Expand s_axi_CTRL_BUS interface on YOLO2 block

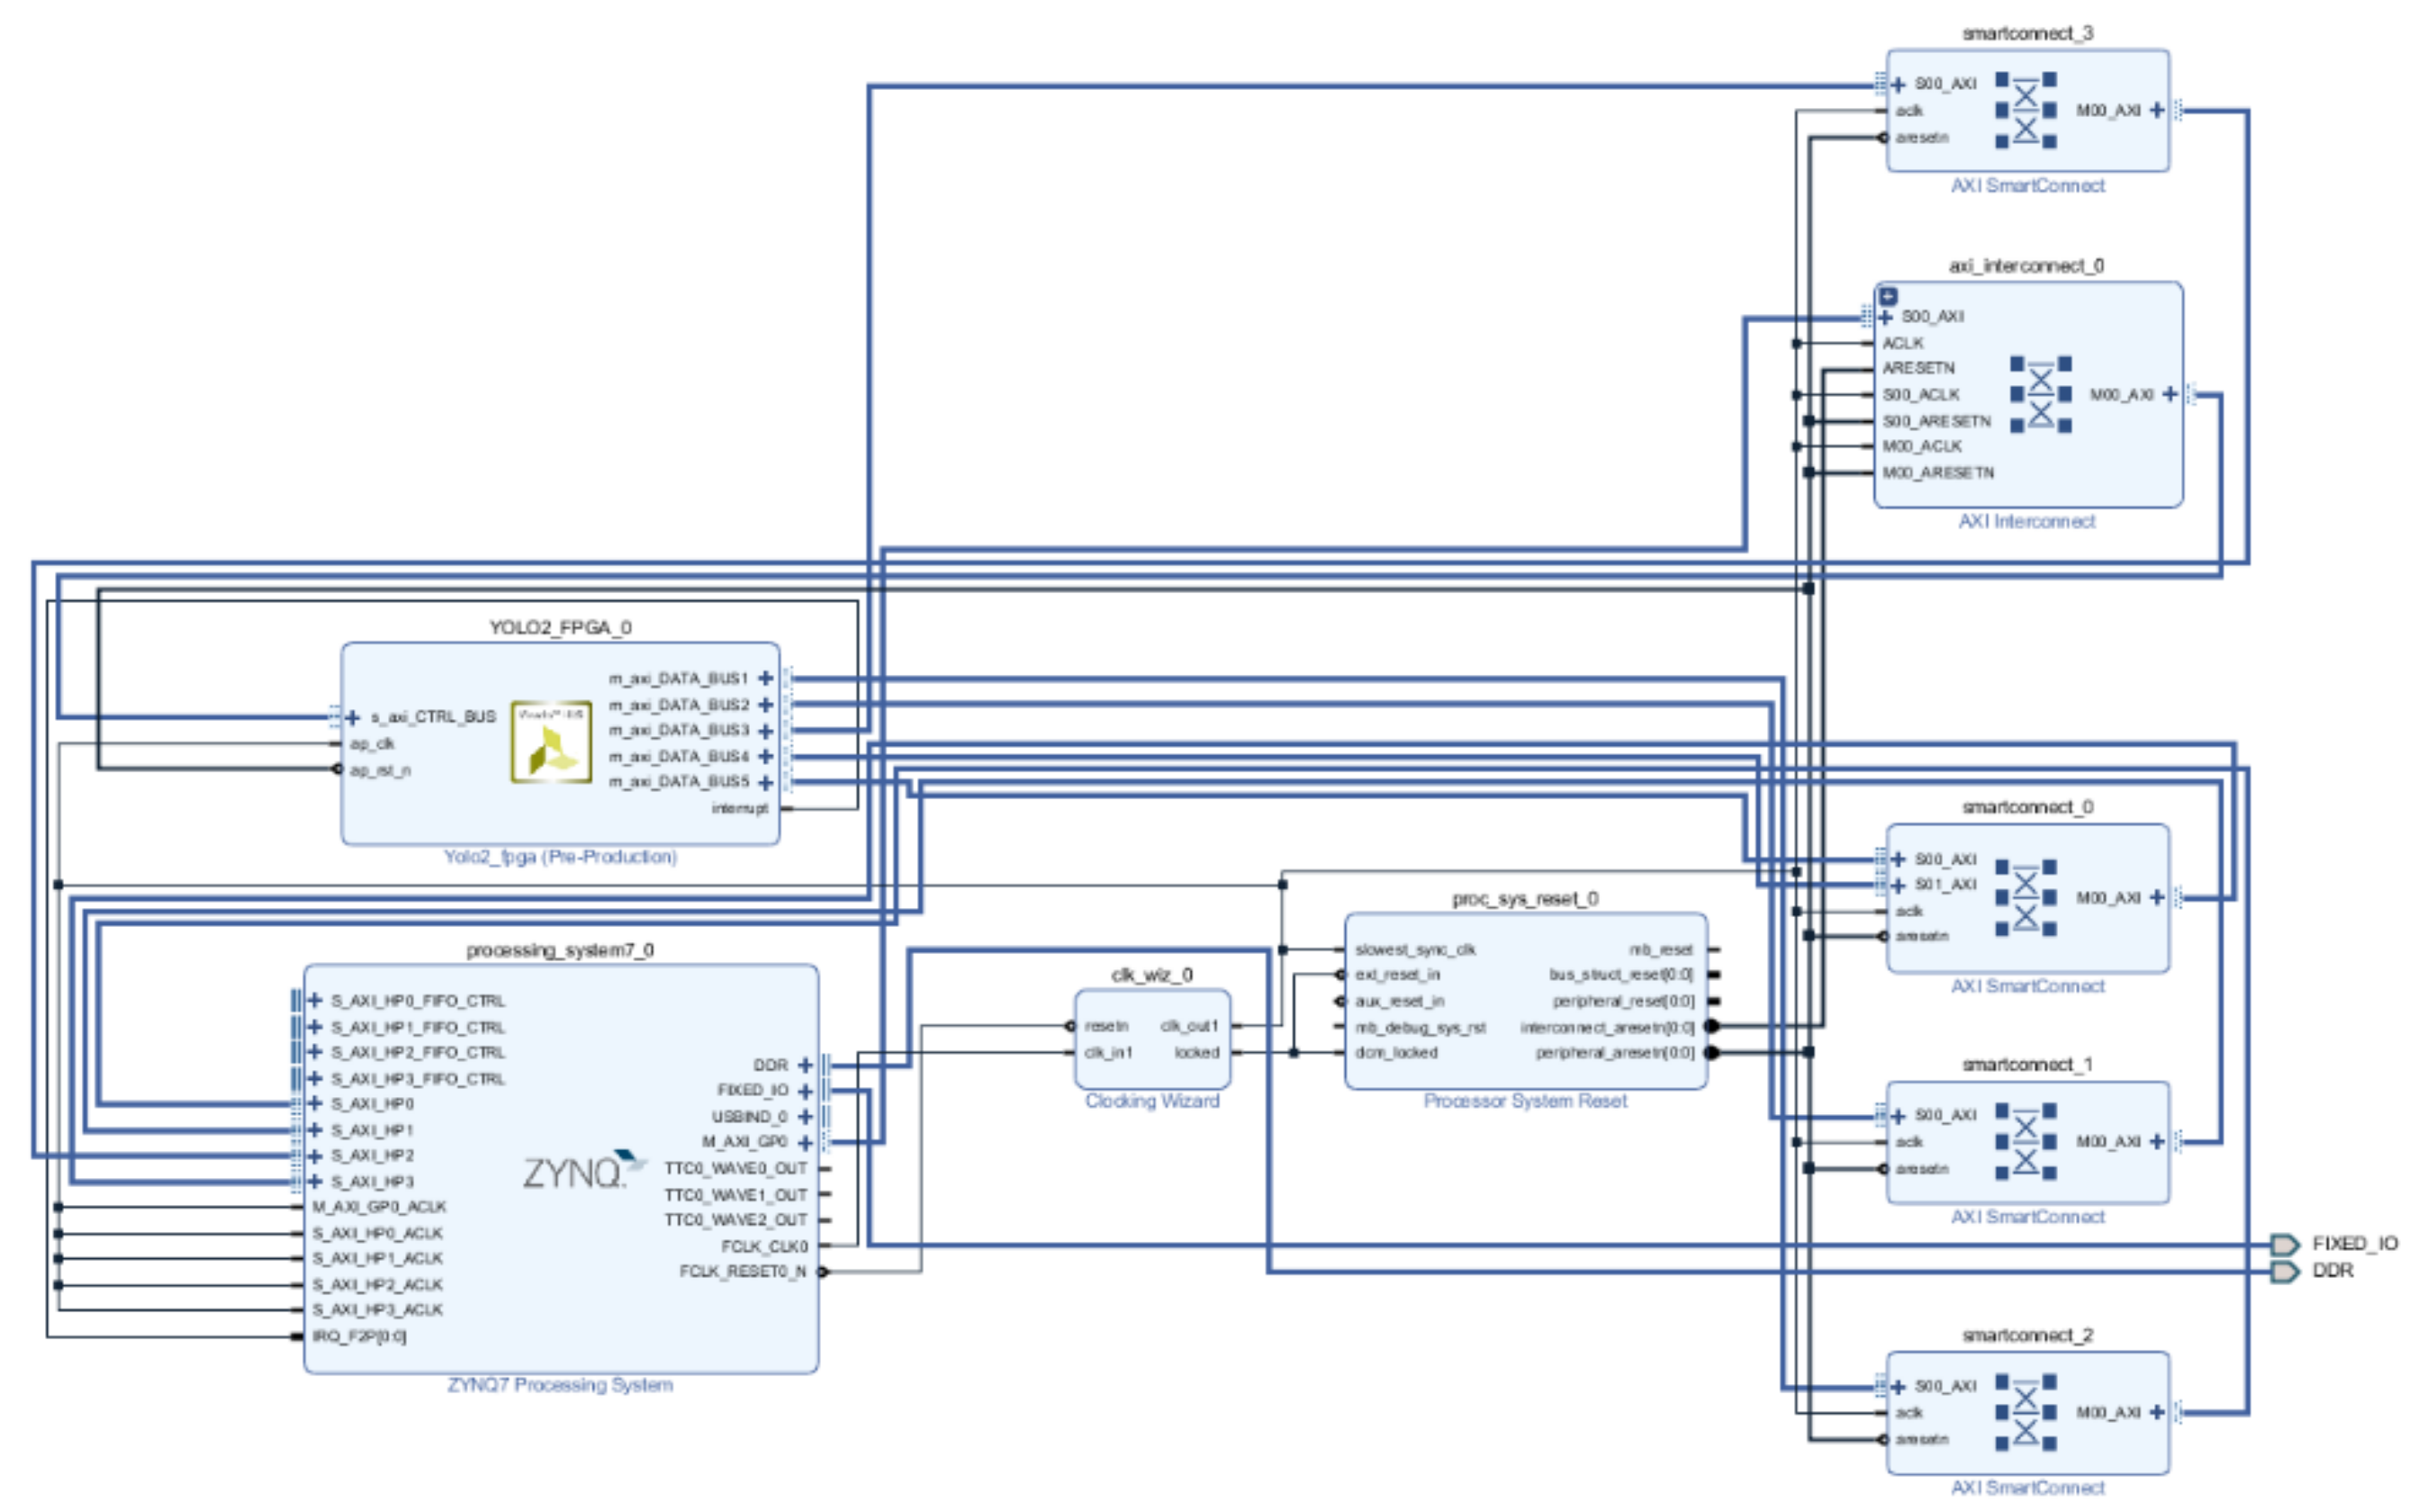[352, 718]
